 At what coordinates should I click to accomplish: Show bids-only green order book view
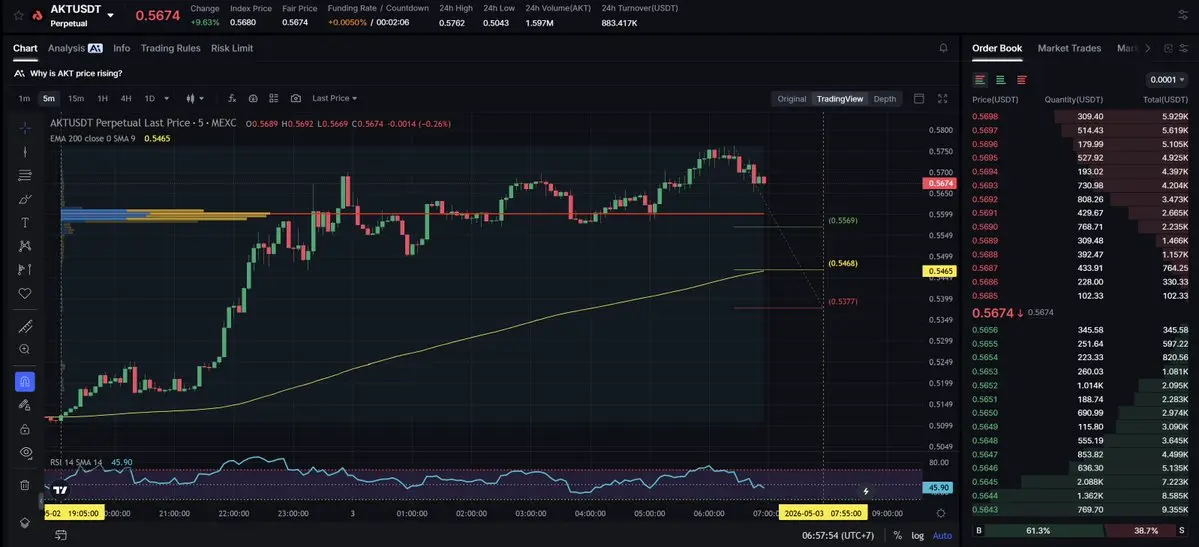1000,80
